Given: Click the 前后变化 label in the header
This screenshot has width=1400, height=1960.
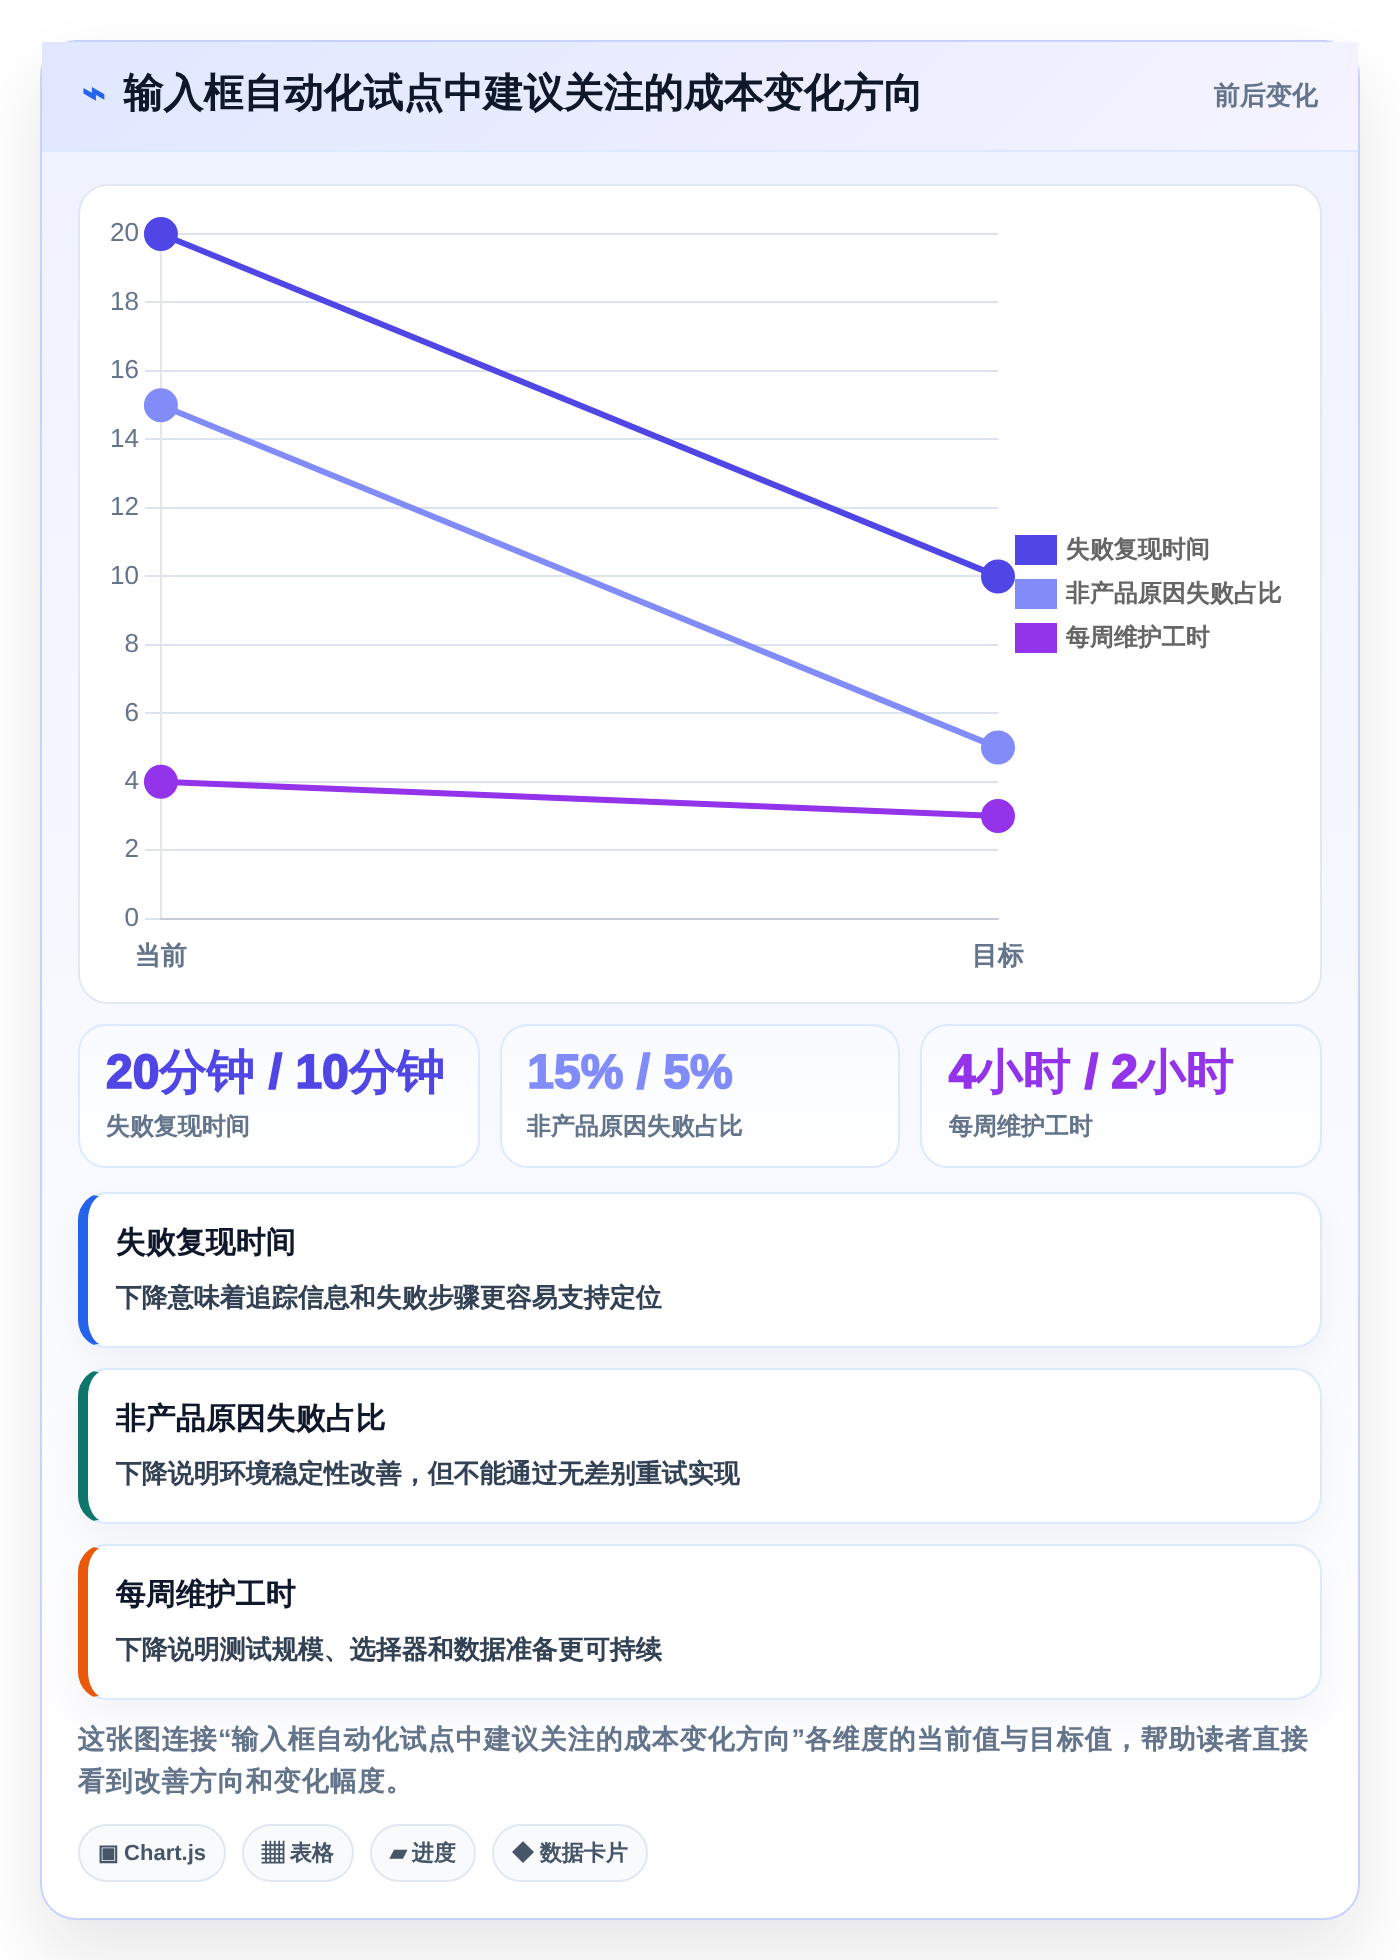Looking at the screenshot, I should 1265,96.
